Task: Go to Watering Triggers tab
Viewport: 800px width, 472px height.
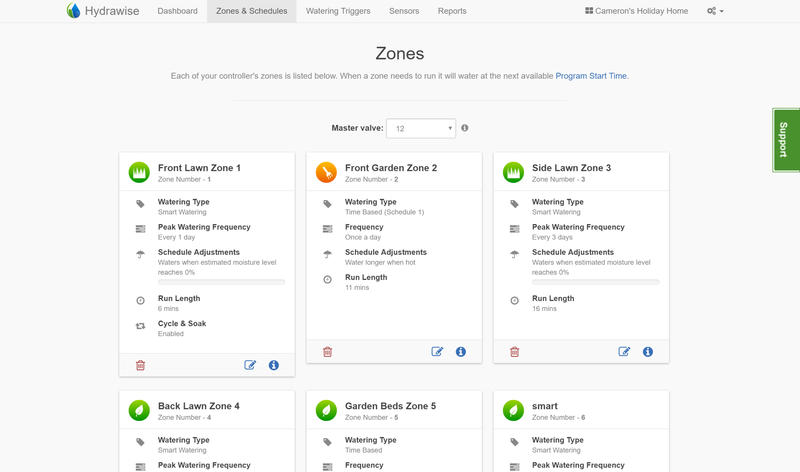Action: point(338,11)
